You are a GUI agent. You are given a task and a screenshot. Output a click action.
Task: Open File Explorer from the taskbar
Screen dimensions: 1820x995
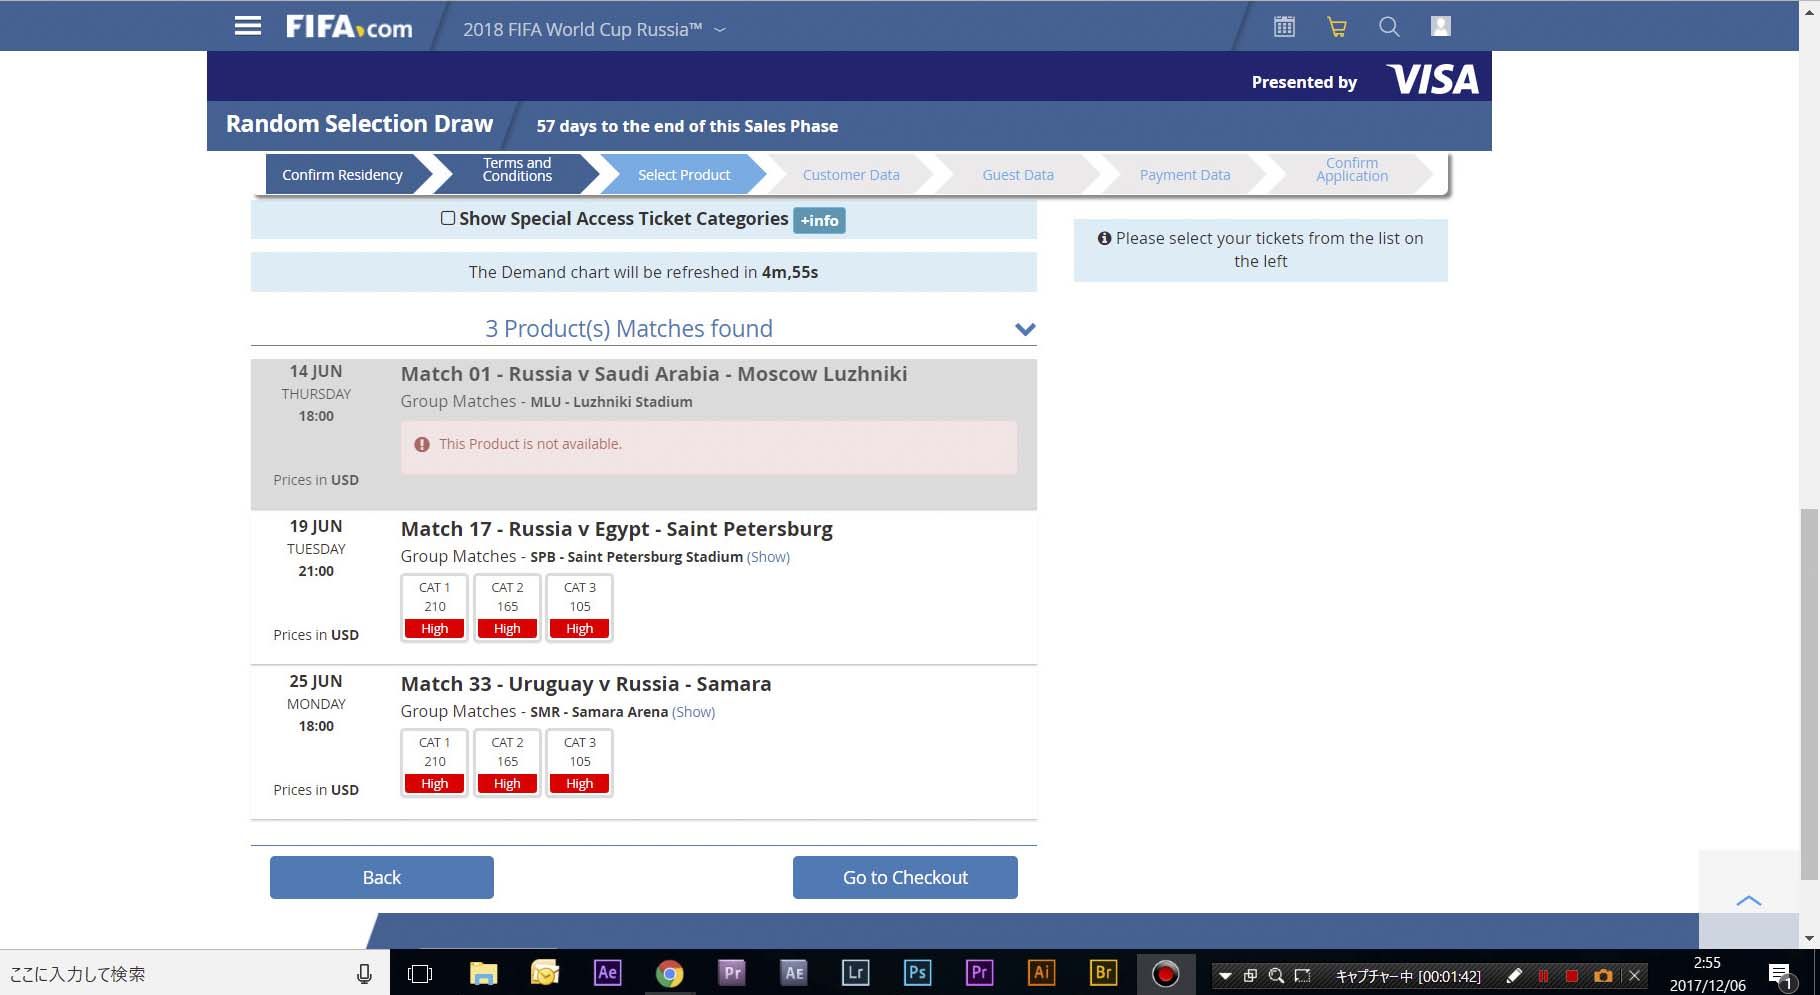(x=484, y=973)
